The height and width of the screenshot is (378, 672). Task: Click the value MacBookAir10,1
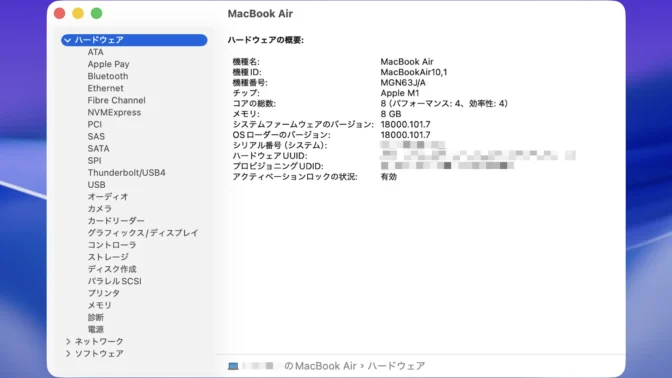coord(414,72)
